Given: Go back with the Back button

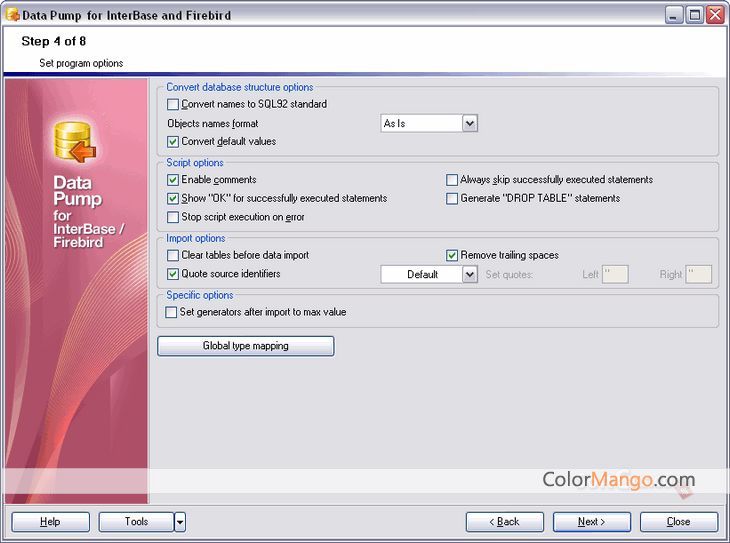Looking at the screenshot, I should pos(505,522).
